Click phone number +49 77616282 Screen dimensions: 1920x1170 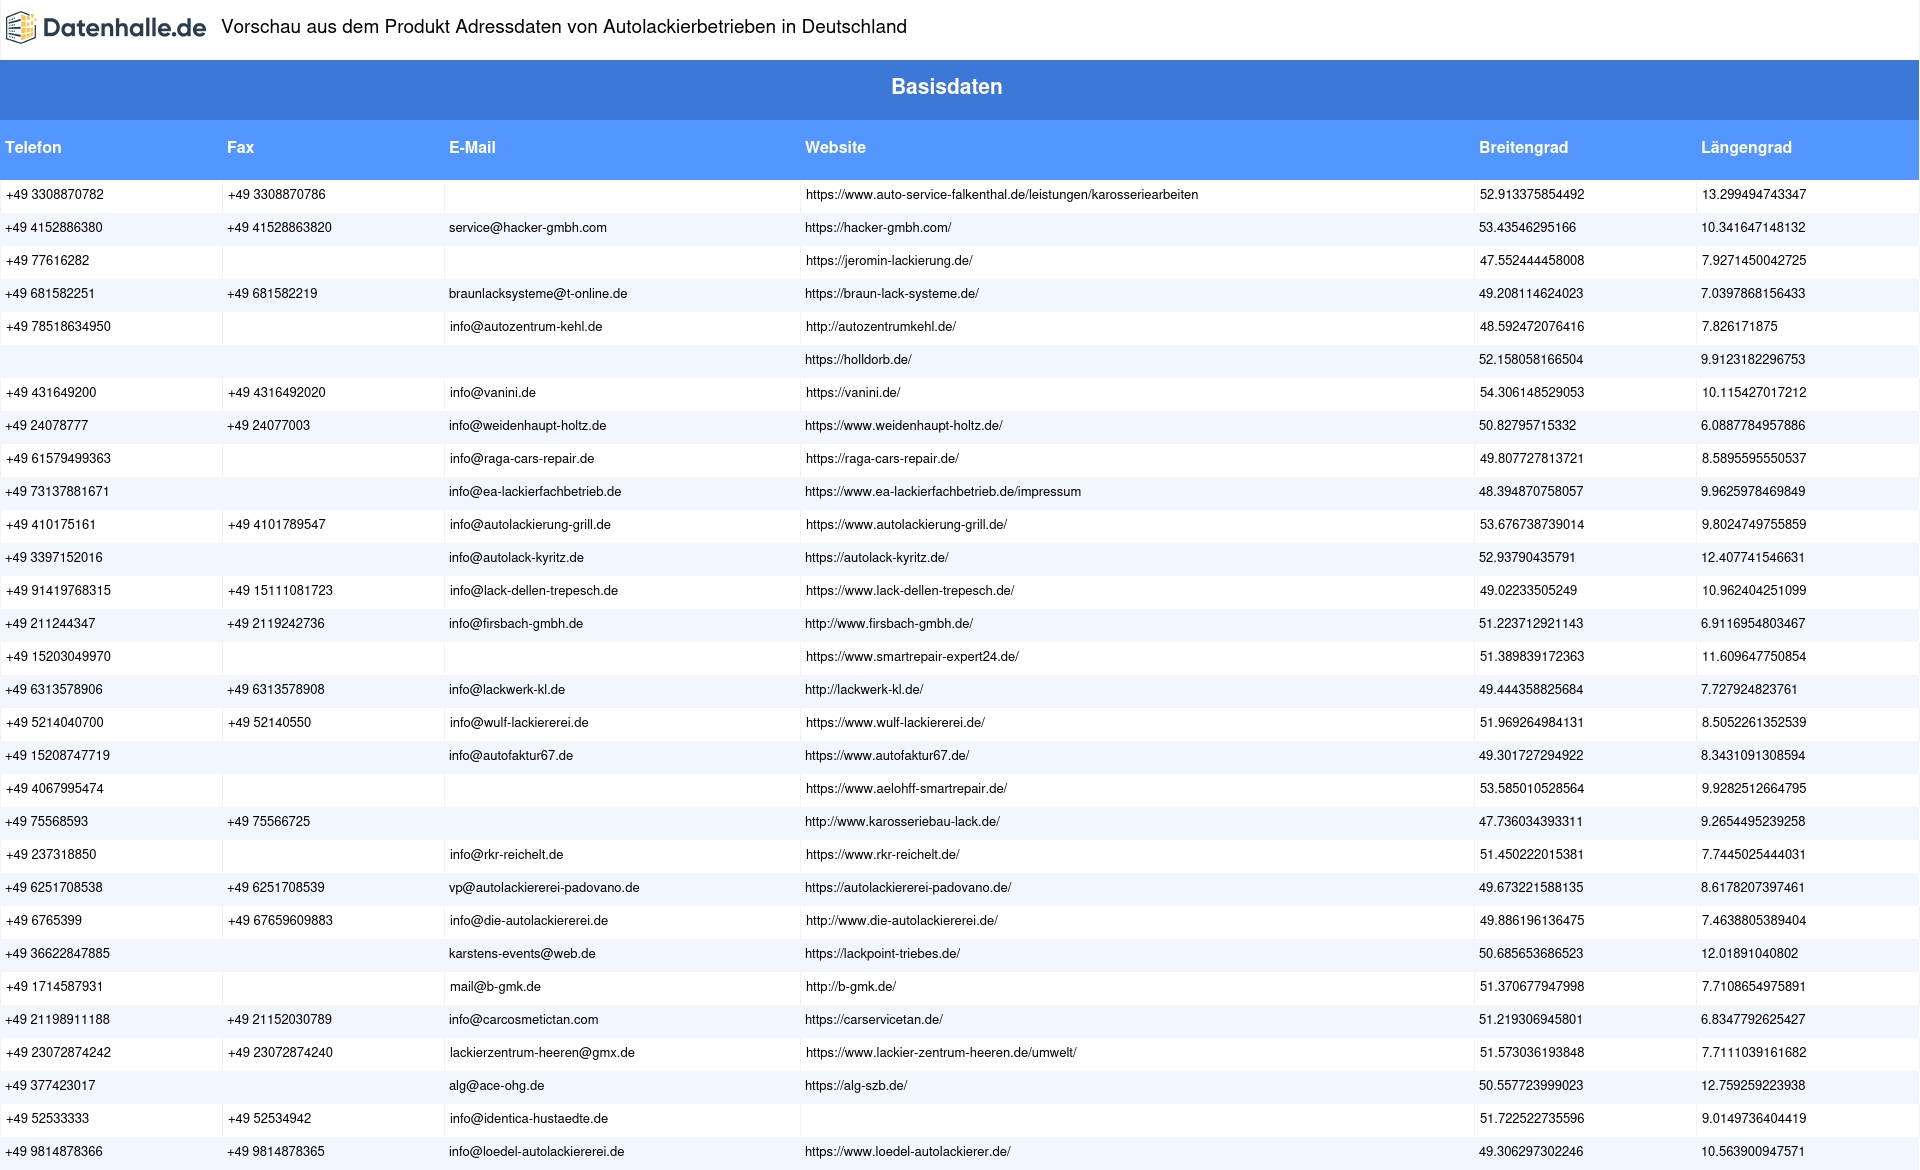pyautogui.click(x=47, y=261)
